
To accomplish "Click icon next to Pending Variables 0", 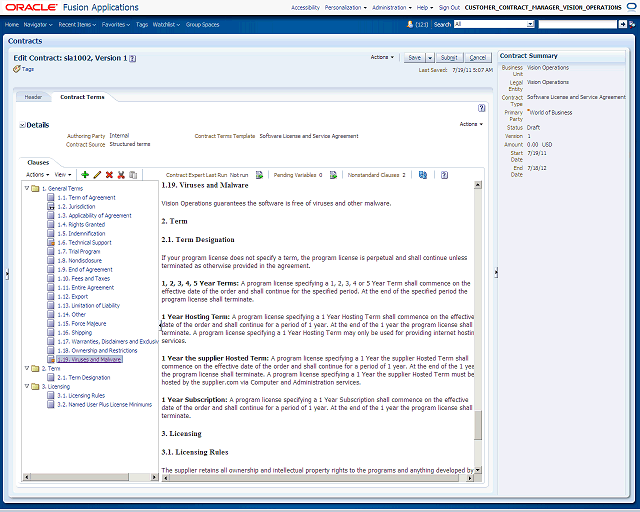I will (333, 175).
